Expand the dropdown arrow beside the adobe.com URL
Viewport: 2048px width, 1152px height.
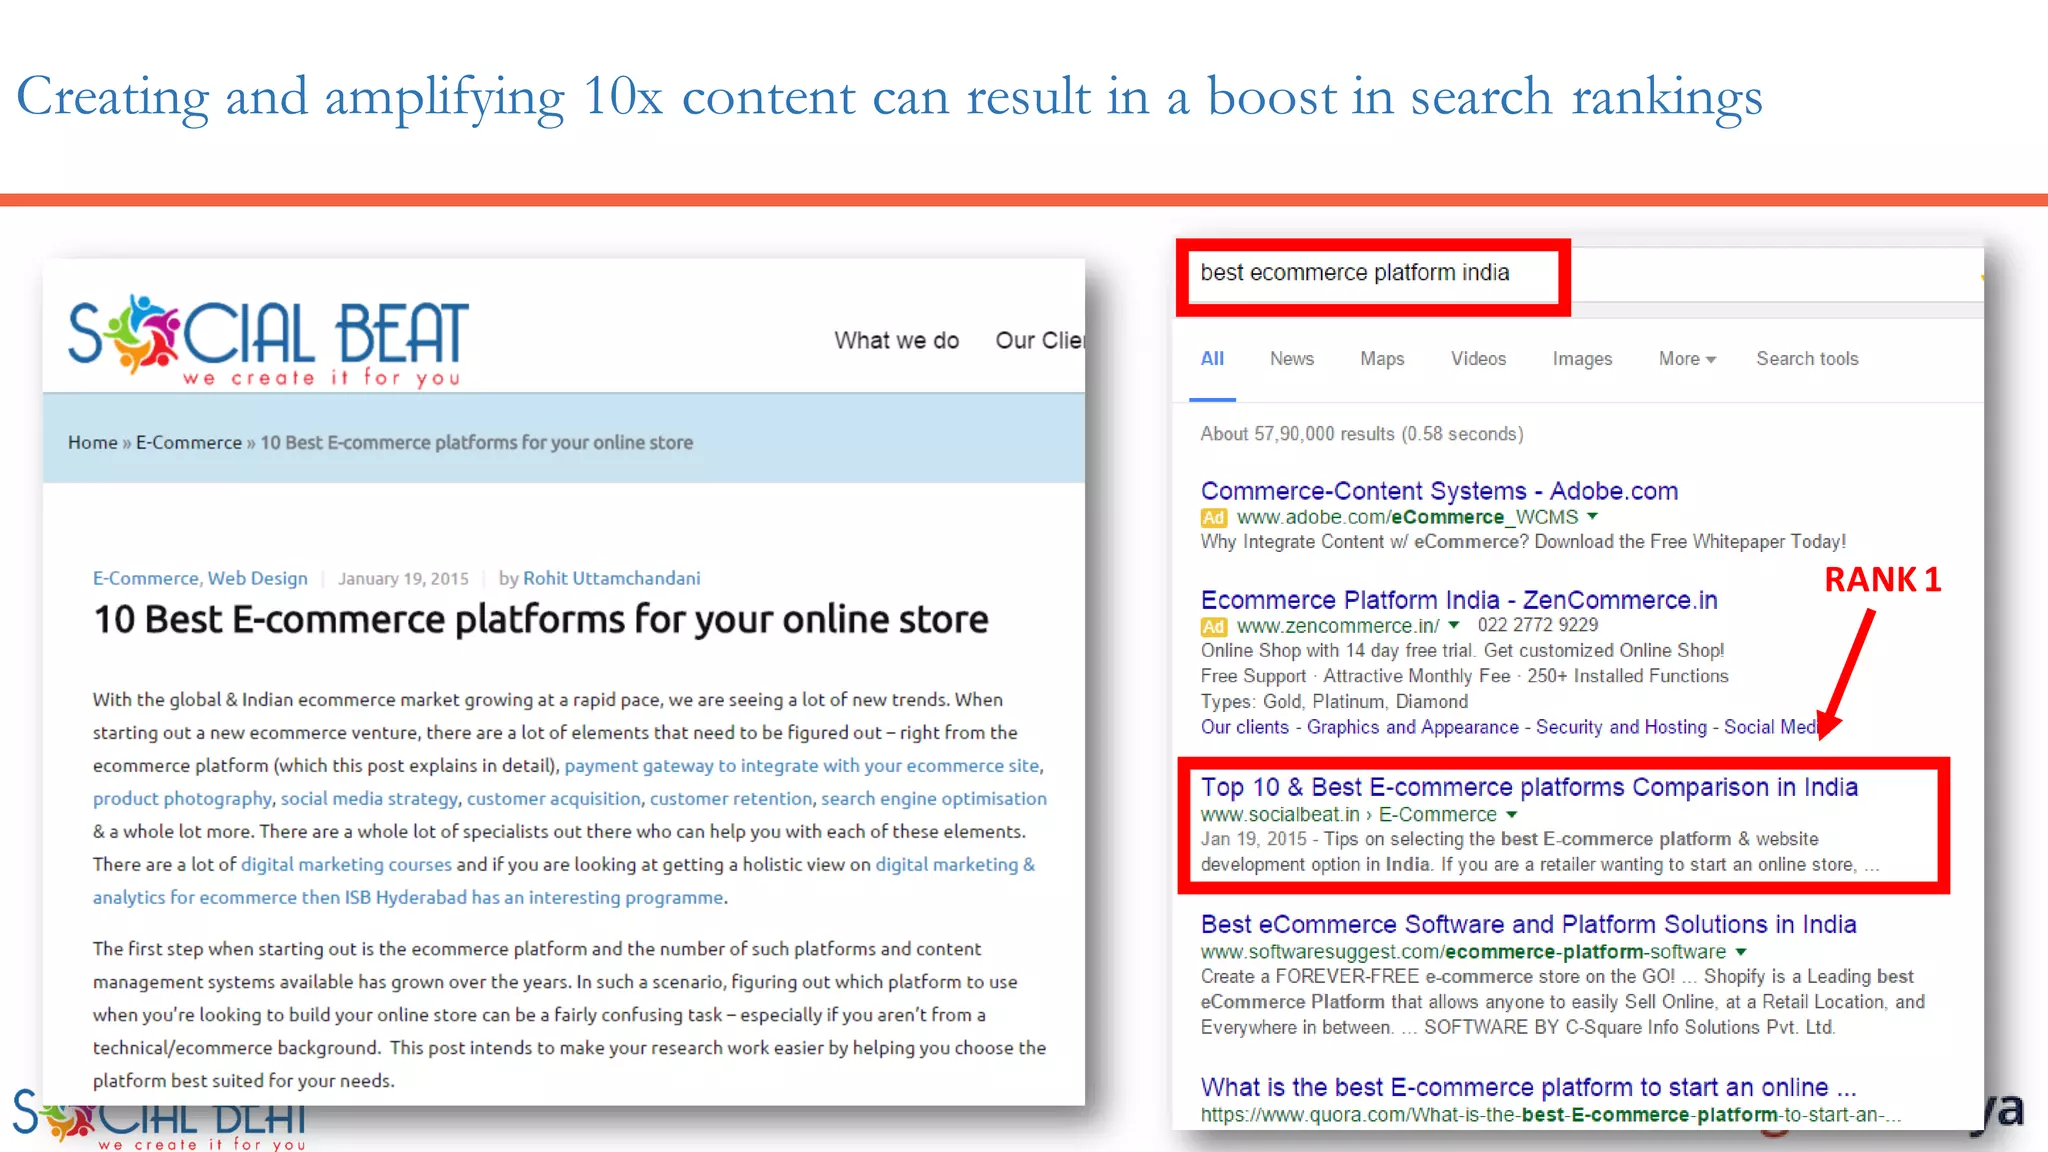click(x=1593, y=517)
